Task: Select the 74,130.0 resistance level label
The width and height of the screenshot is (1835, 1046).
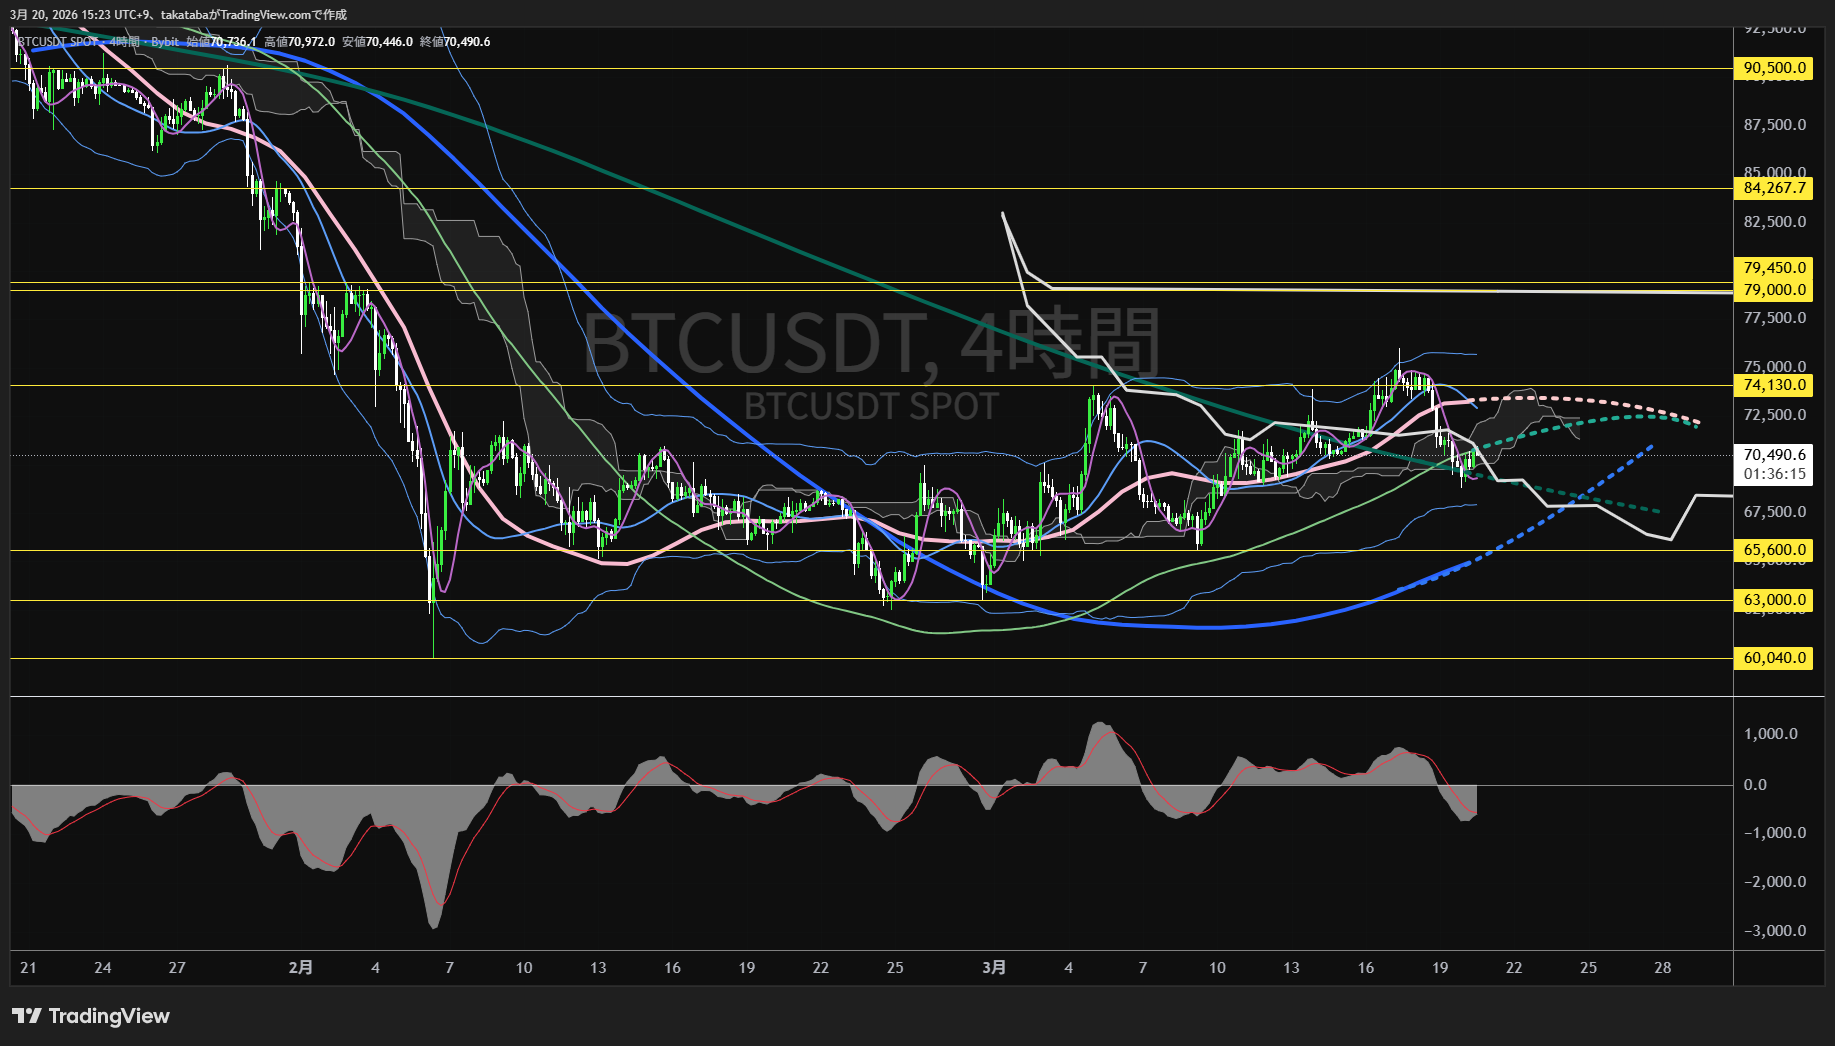Action: 1774,385
